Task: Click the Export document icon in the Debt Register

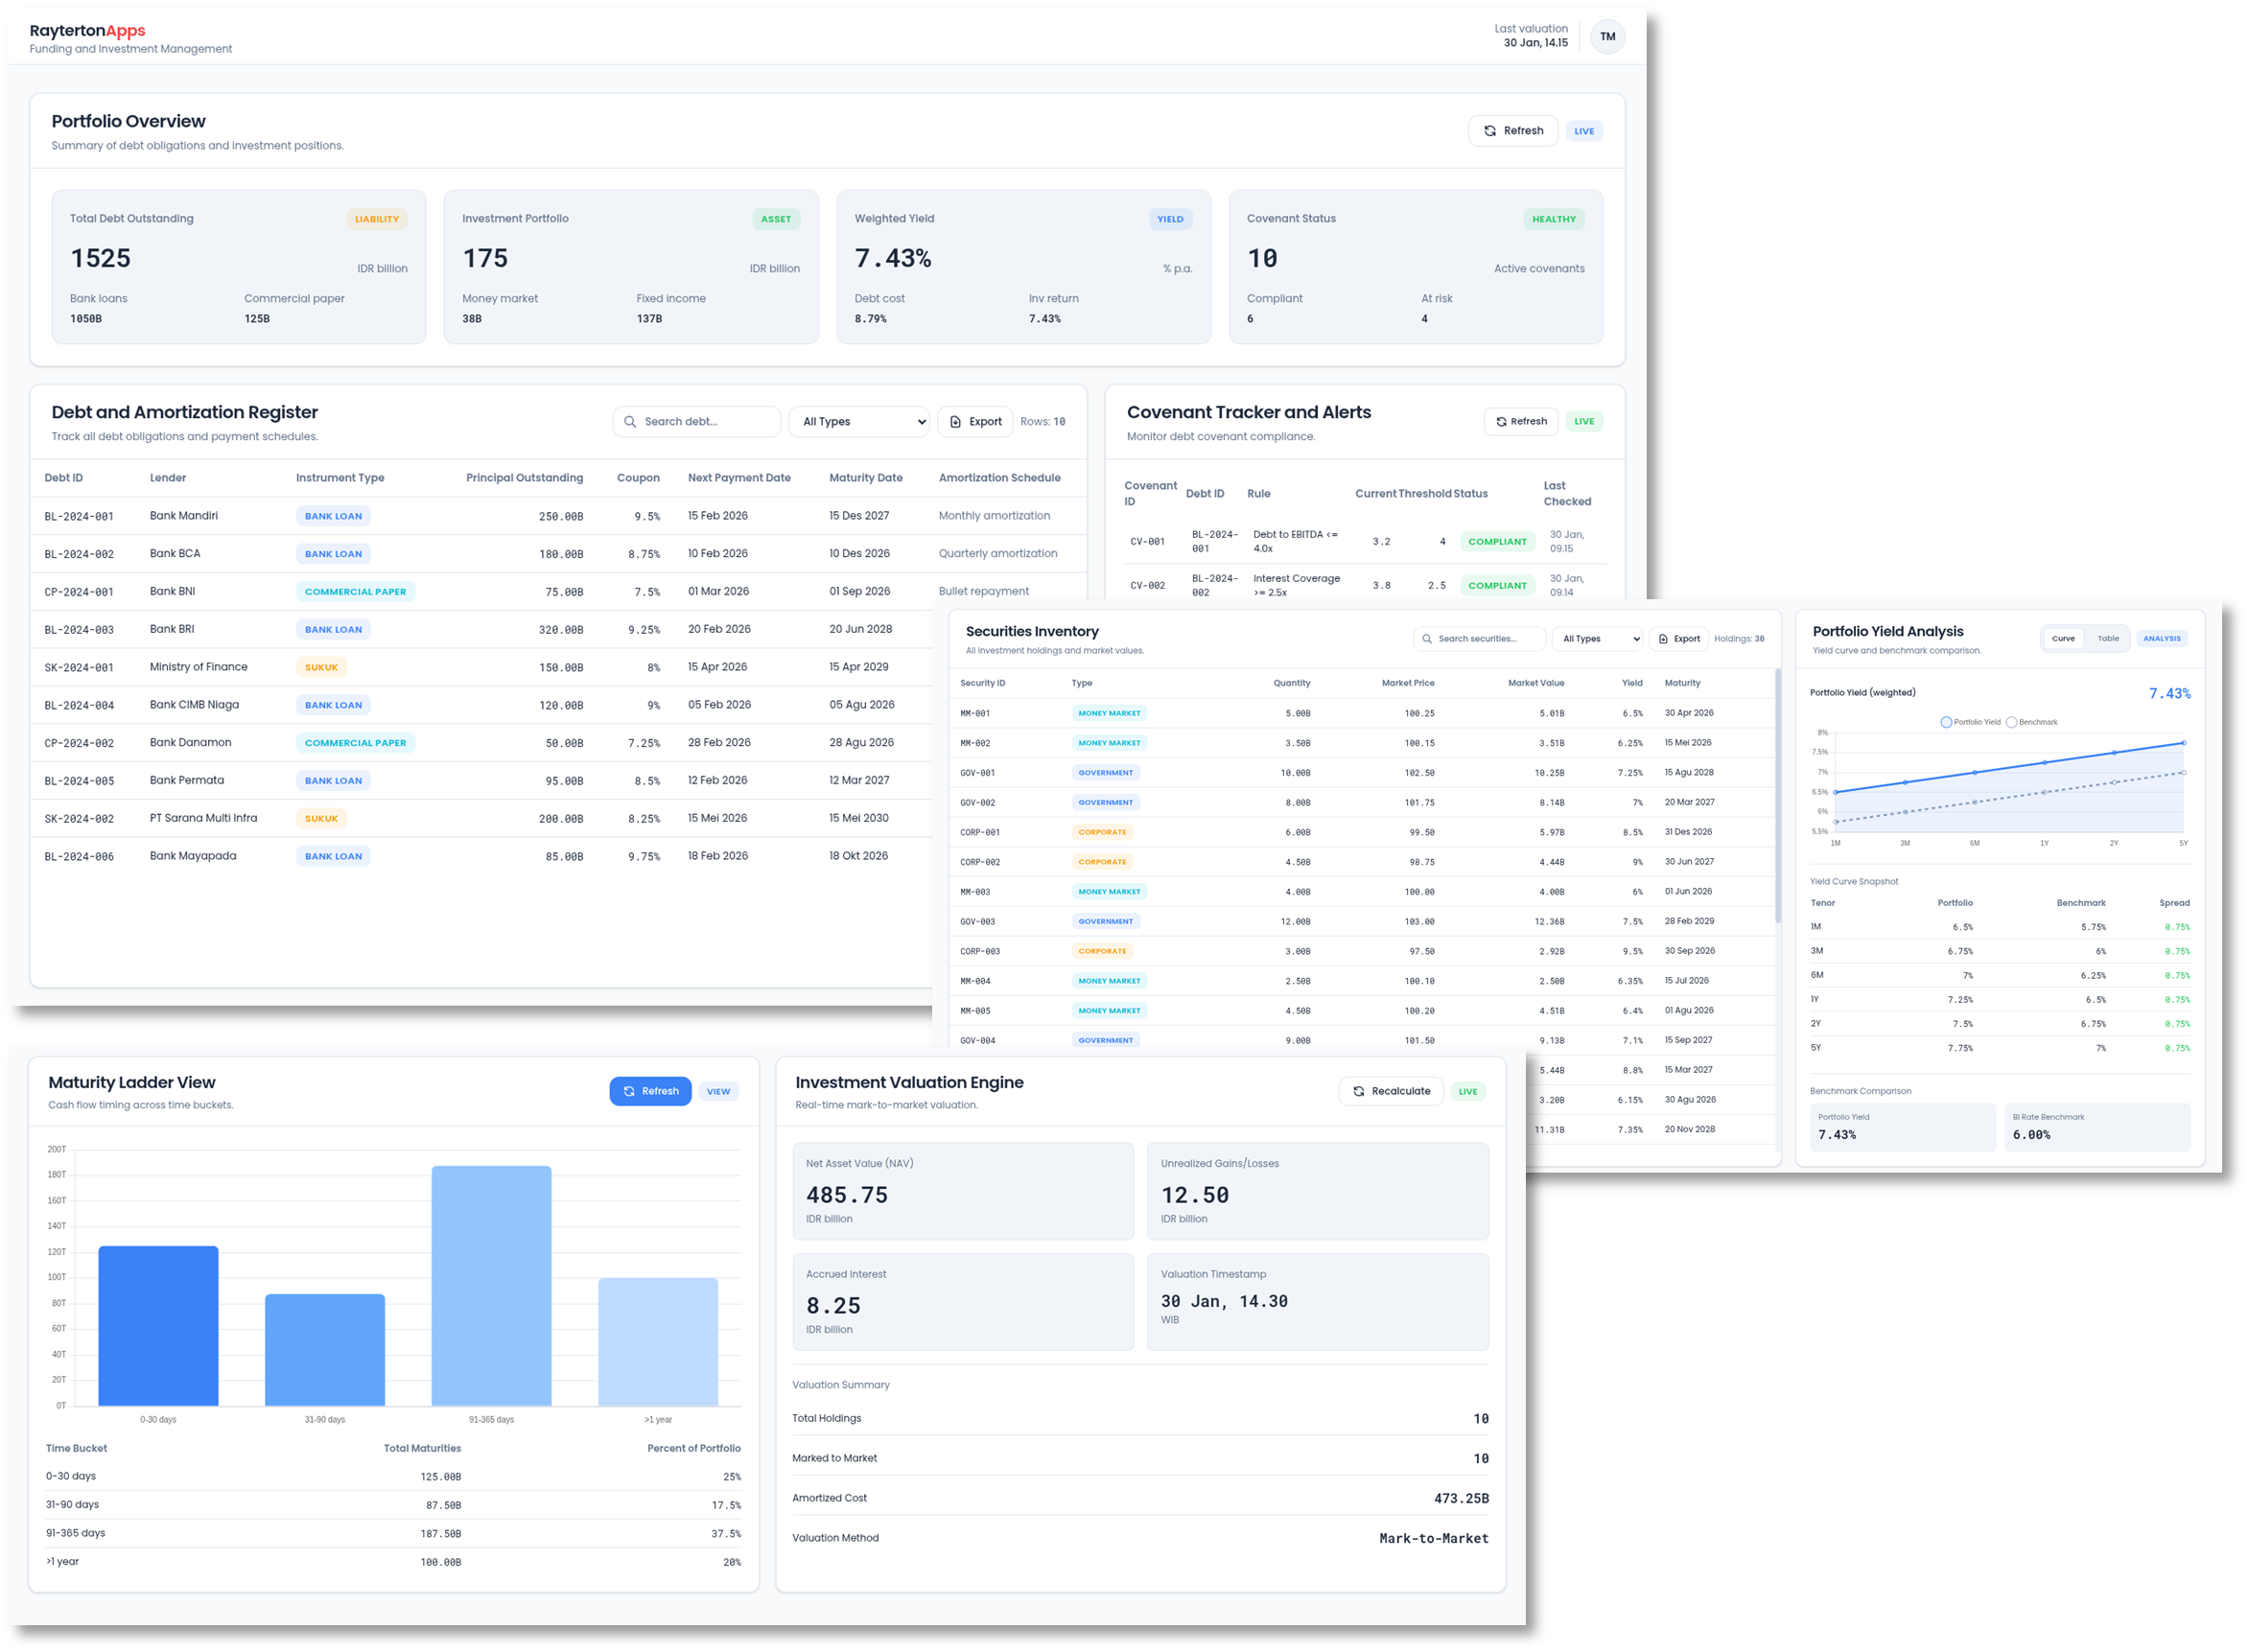Action: point(955,422)
